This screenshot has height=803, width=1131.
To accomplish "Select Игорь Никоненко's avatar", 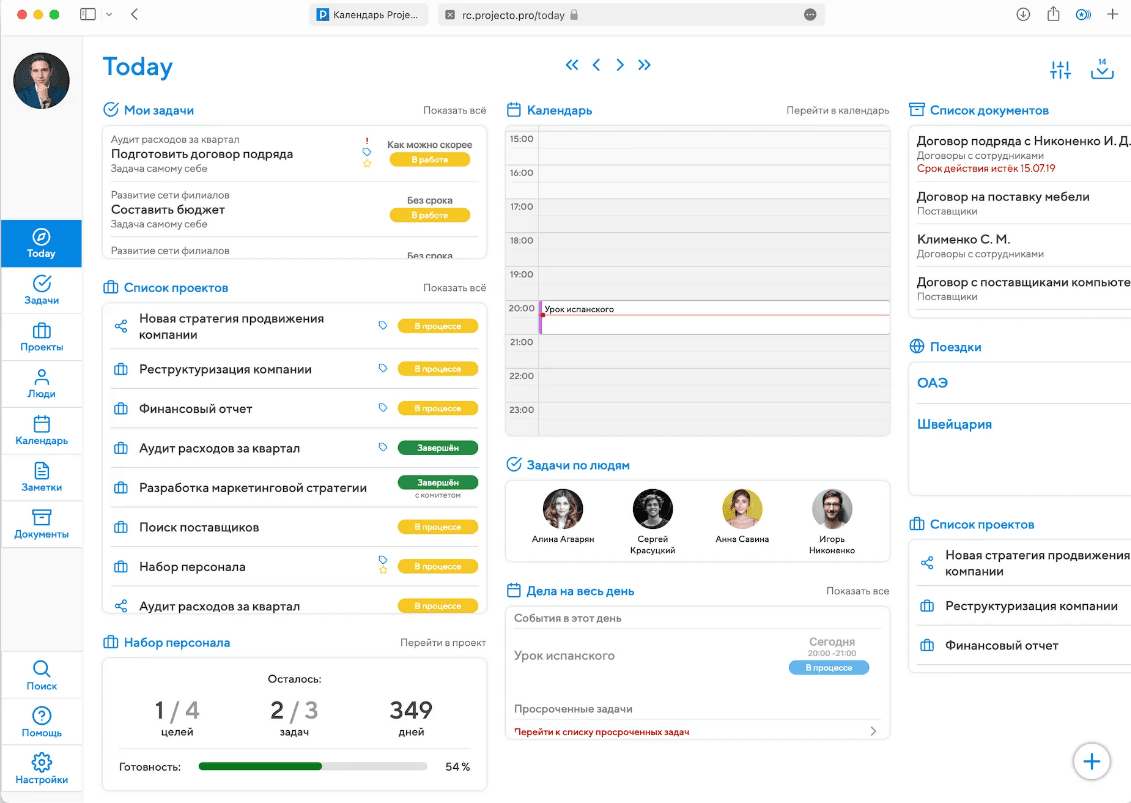I will pyautogui.click(x=832, y=509).
